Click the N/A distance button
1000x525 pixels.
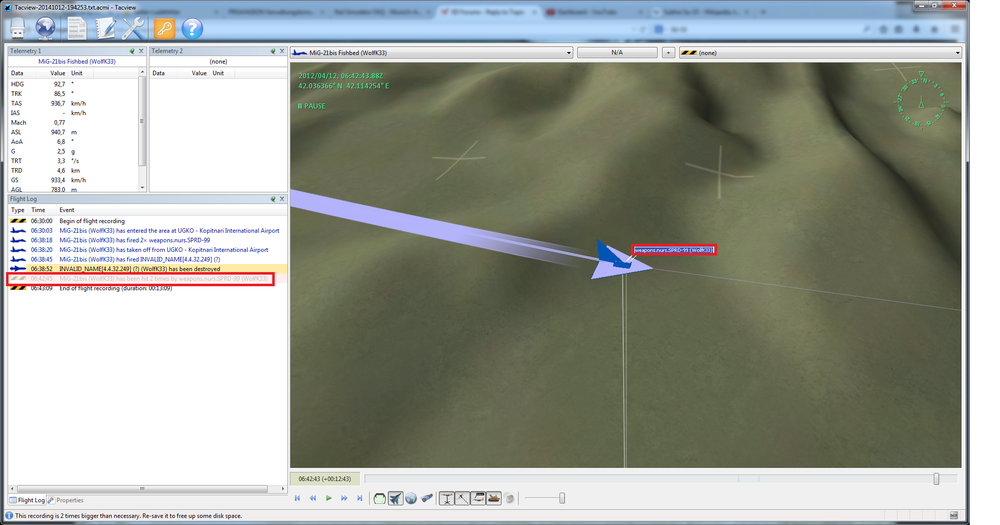617,53
